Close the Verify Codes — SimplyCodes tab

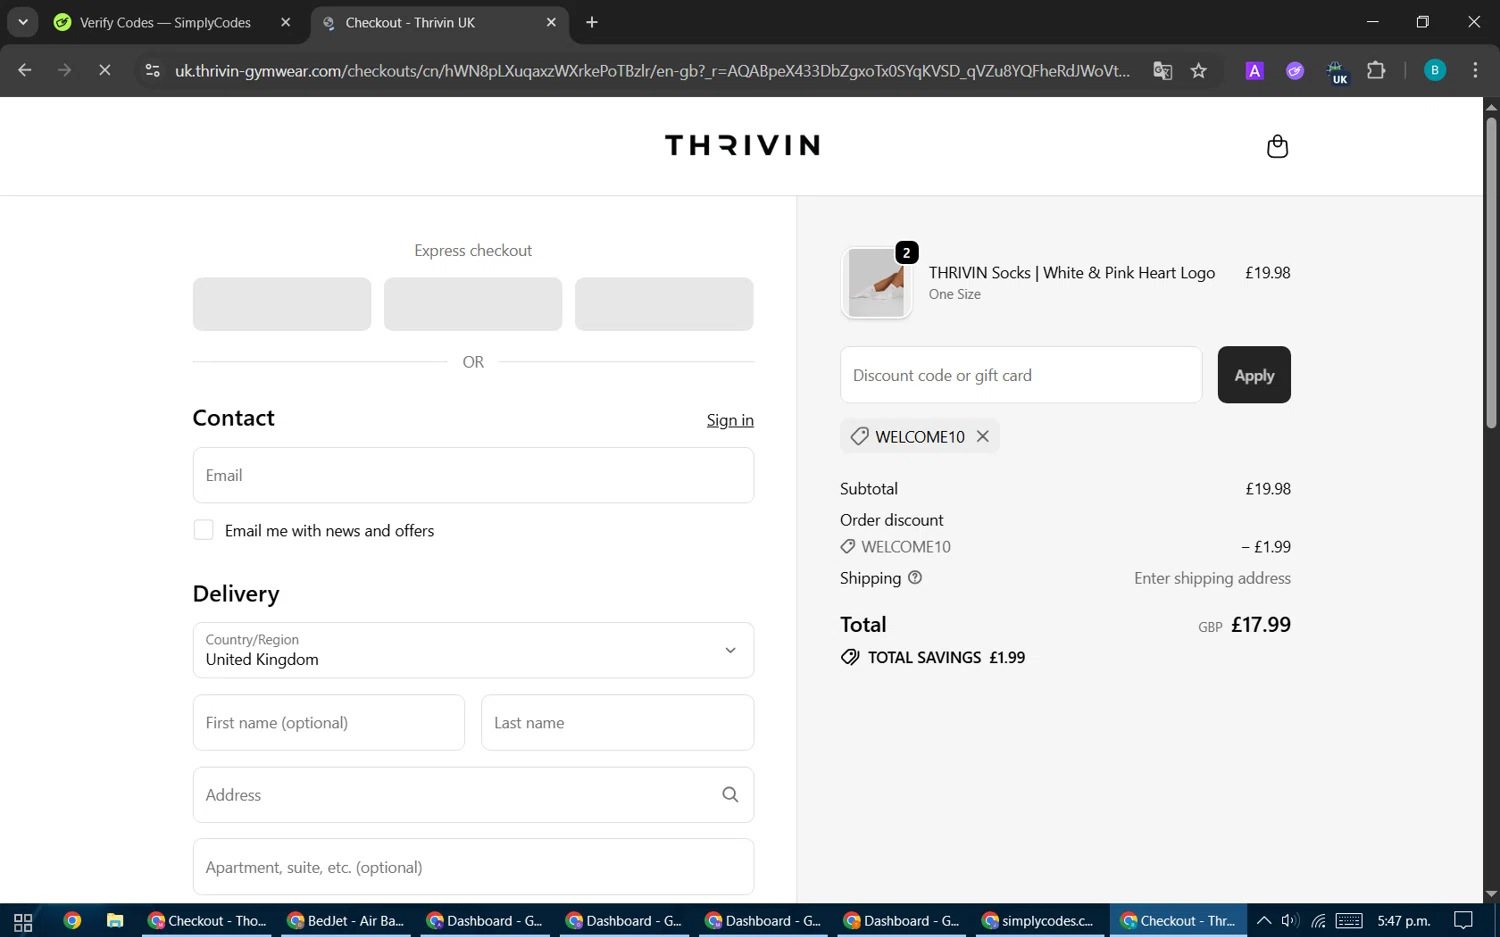click(x=286, y=22)
